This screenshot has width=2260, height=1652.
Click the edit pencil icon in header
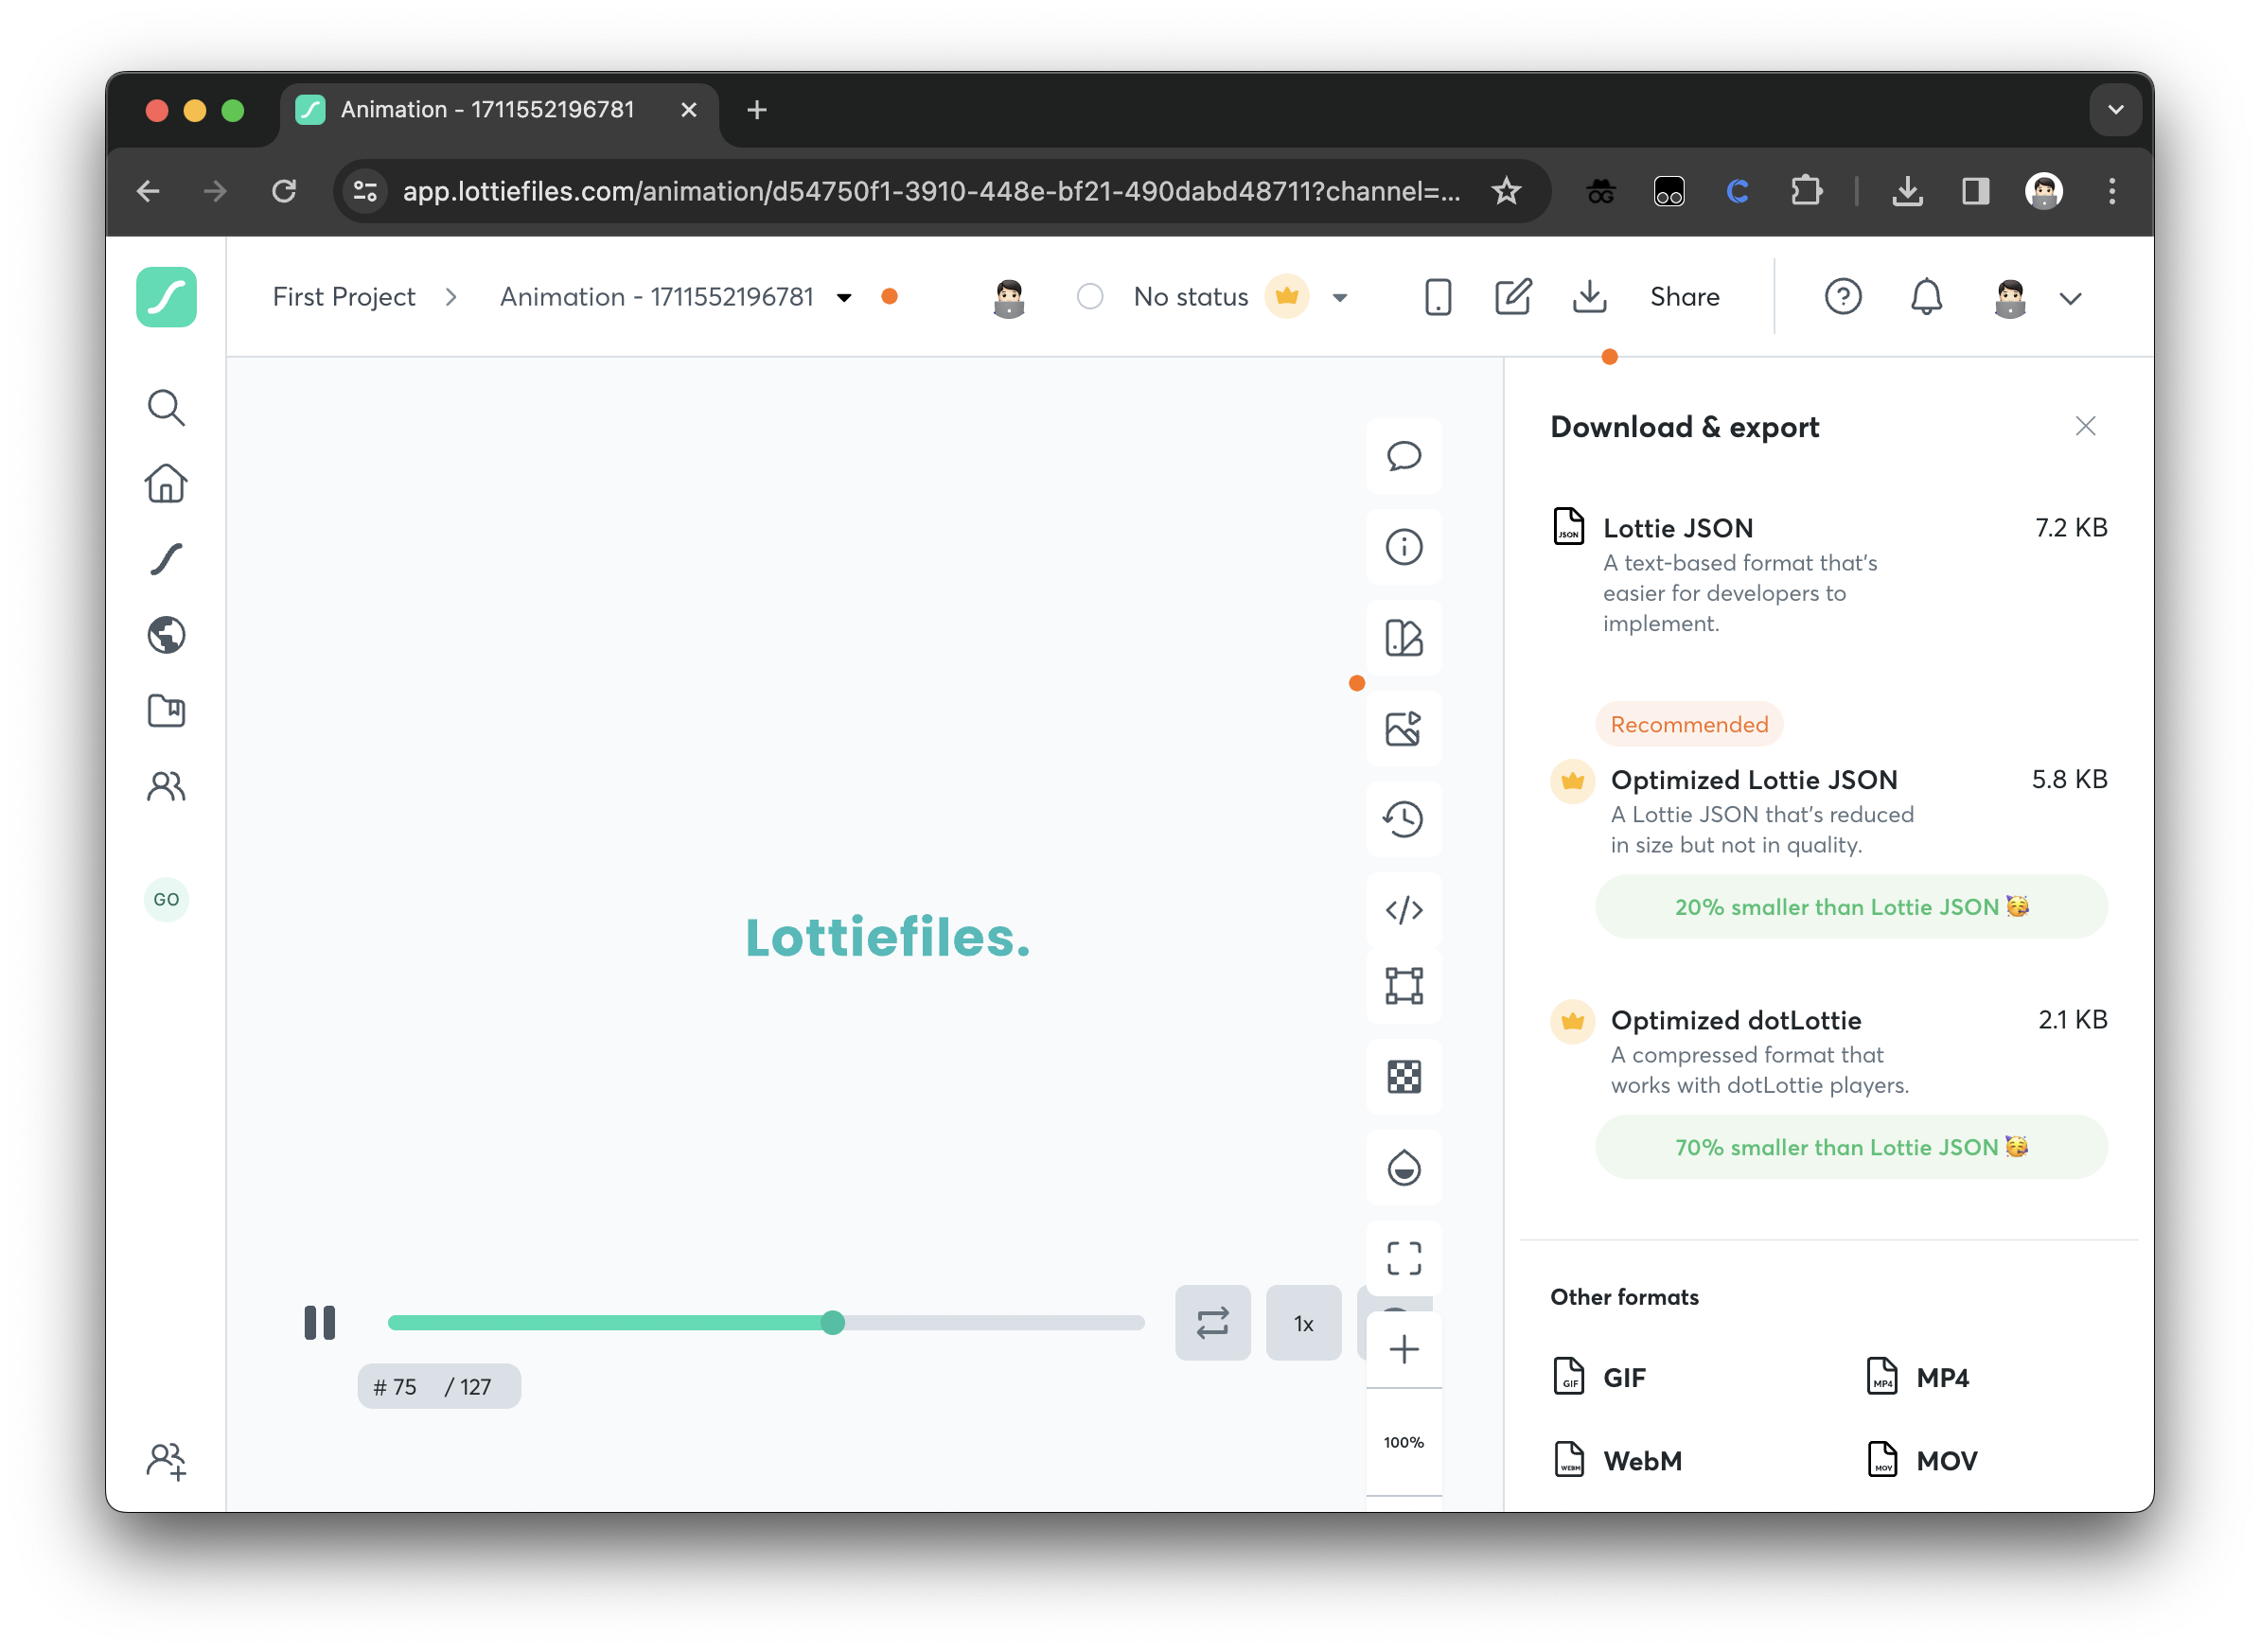click(1513, 297)
